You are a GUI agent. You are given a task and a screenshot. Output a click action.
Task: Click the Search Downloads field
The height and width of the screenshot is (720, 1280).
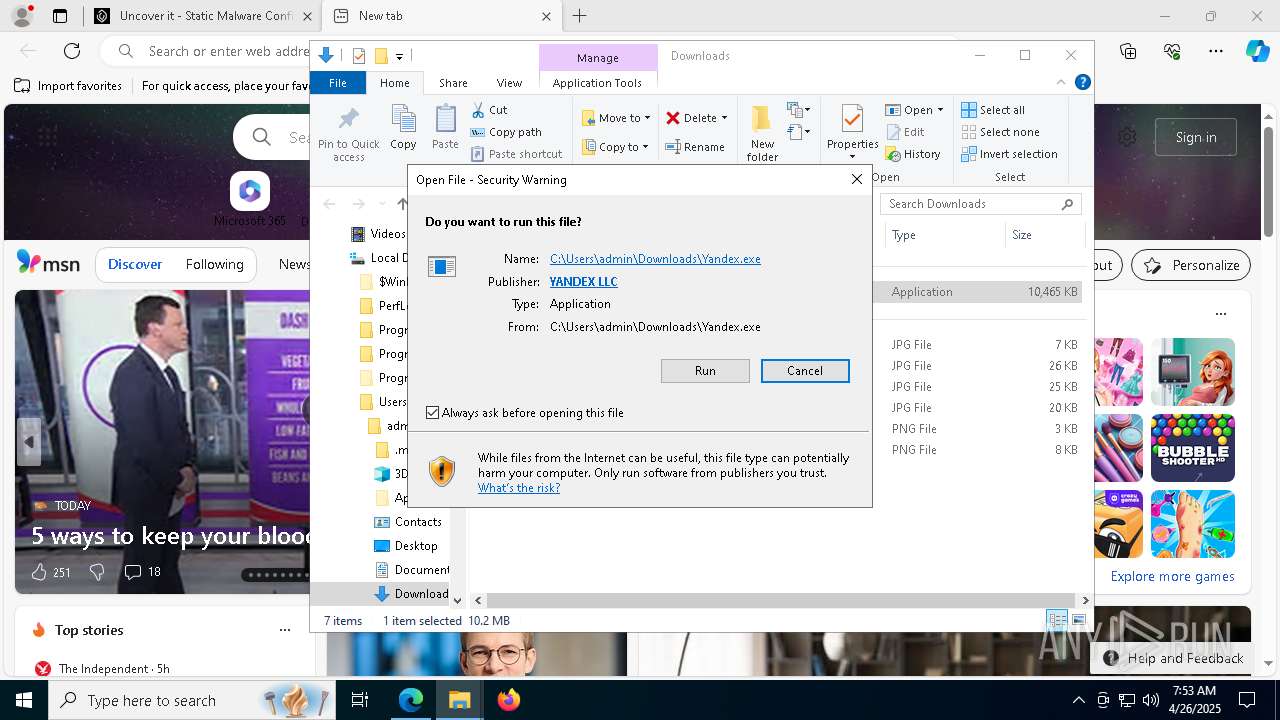[980, 204]
